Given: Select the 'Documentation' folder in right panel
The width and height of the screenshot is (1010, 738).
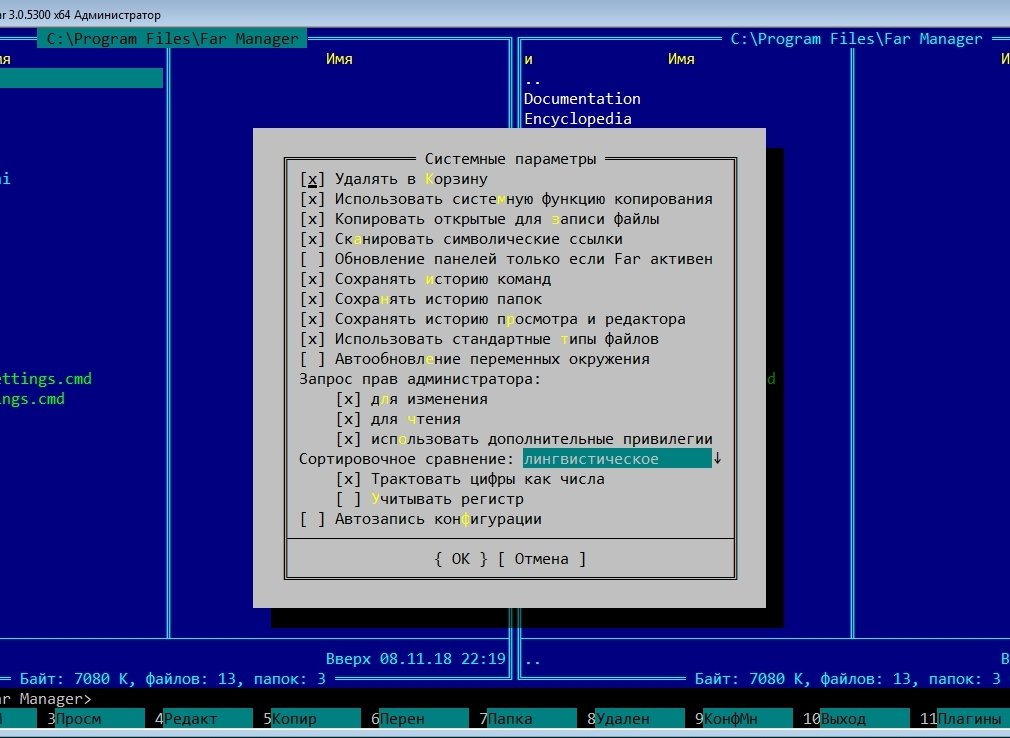Looking at the screenshot, I should [582, 99].
